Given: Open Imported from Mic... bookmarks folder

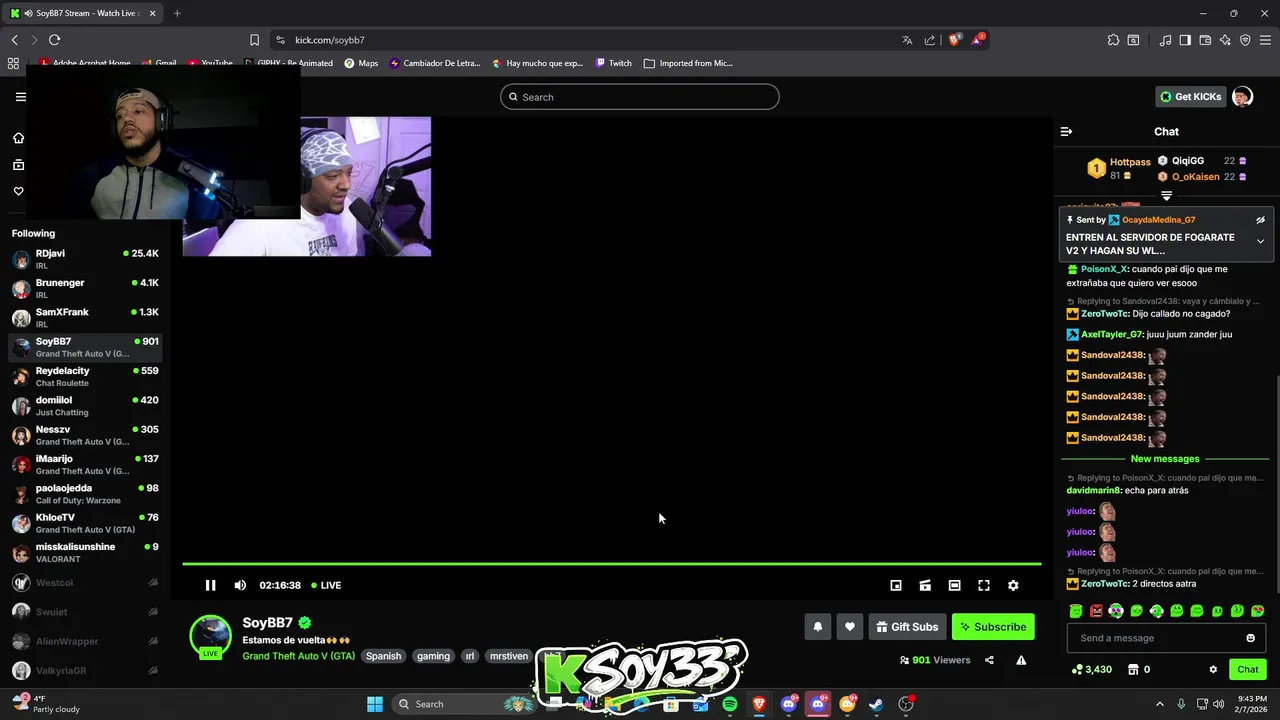Looking at the screenshot, I should coord(688,63).
